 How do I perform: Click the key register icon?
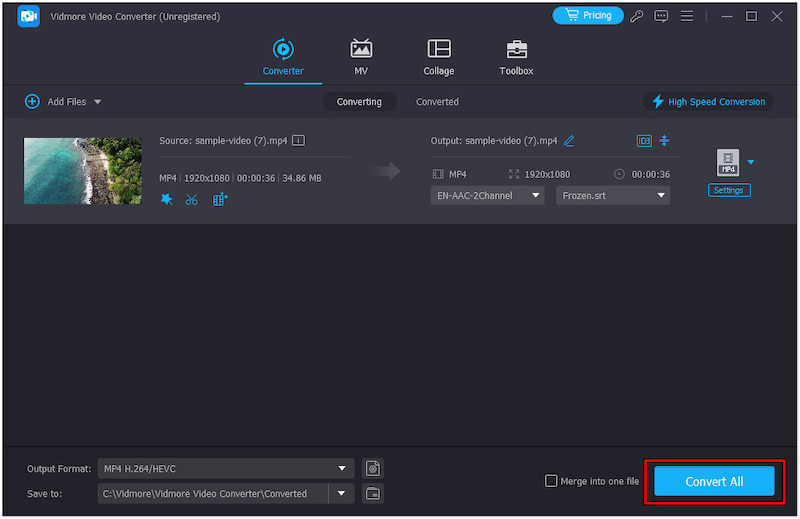[x=637, y=16]
